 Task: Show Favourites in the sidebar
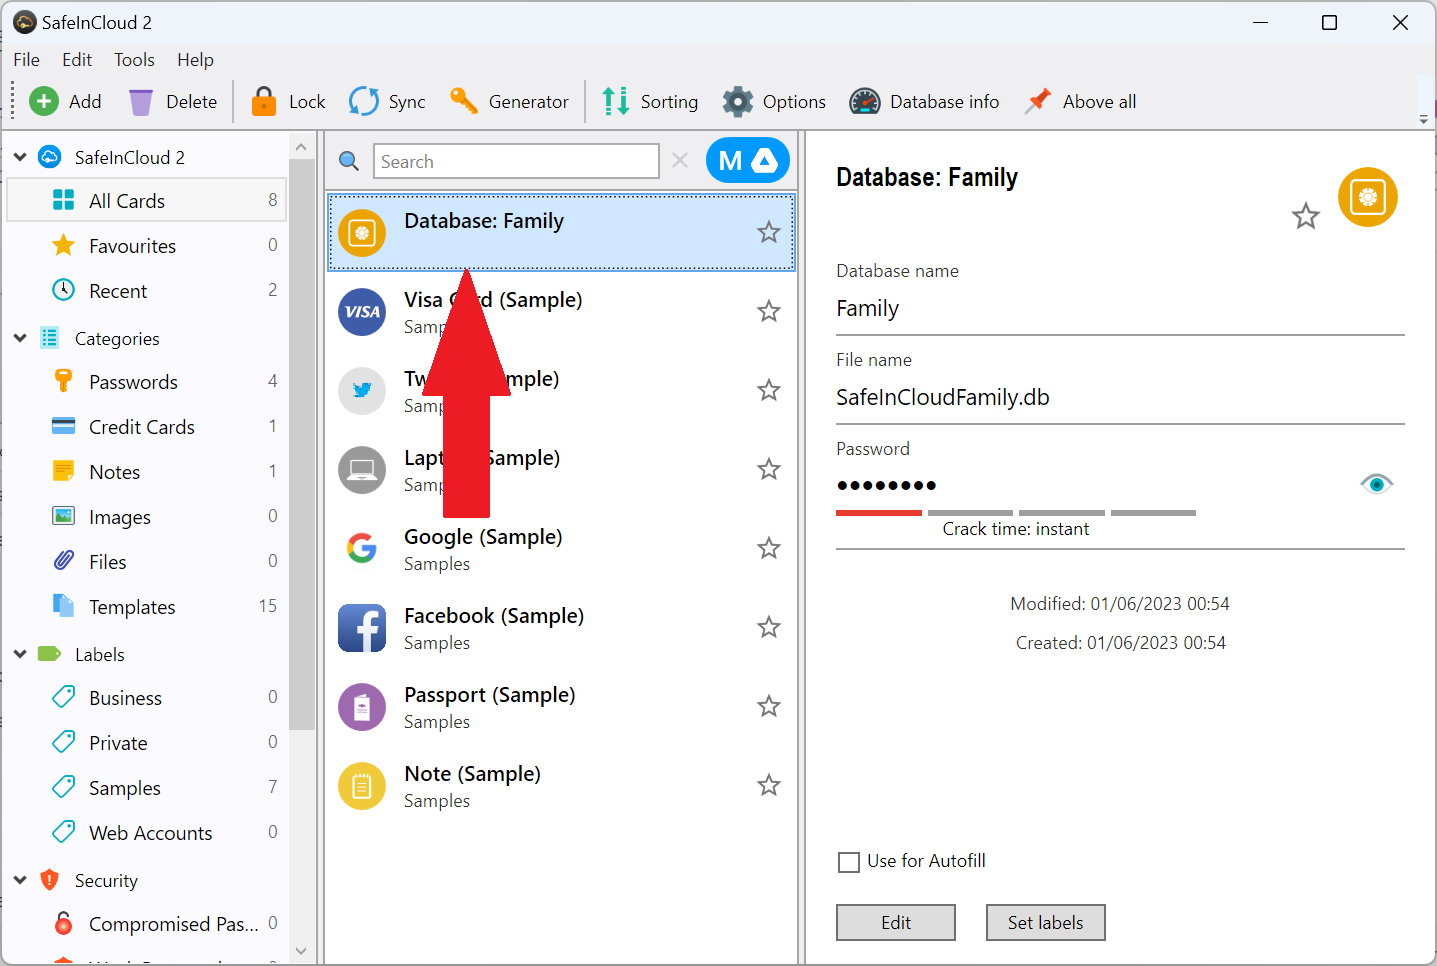click(x=147, y=246)
